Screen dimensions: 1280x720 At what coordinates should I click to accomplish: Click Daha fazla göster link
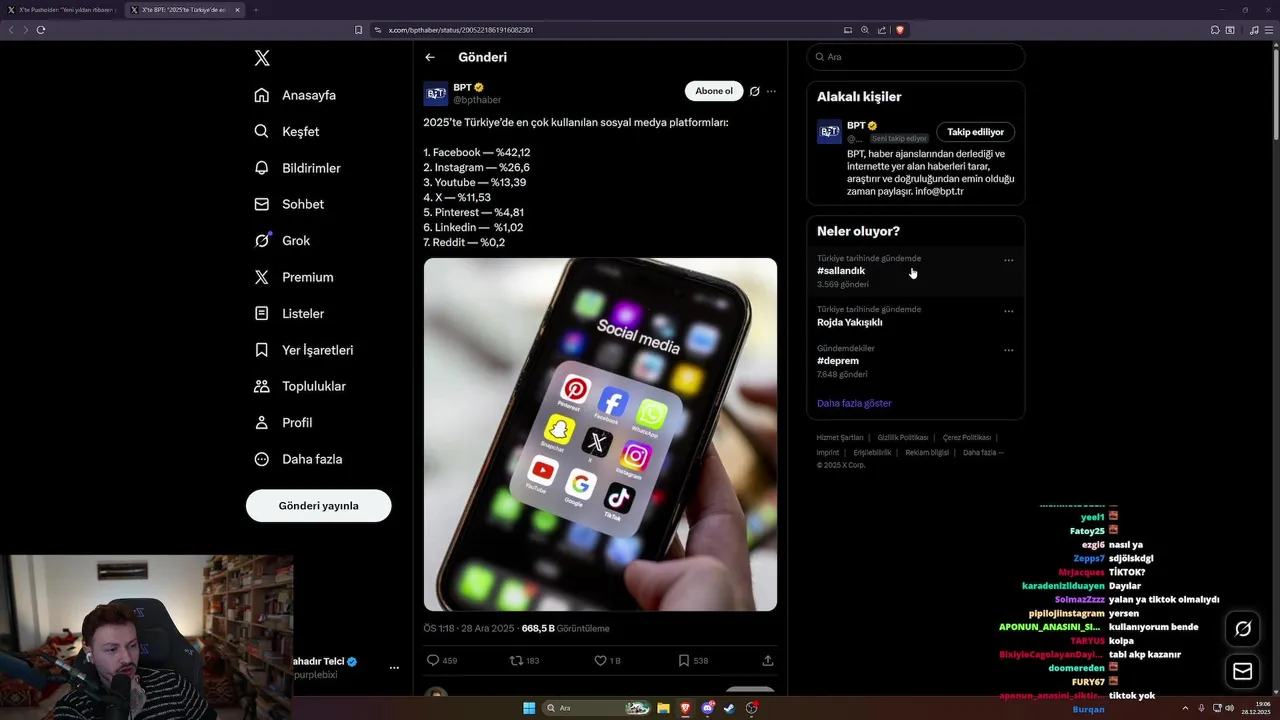(854, 403)
